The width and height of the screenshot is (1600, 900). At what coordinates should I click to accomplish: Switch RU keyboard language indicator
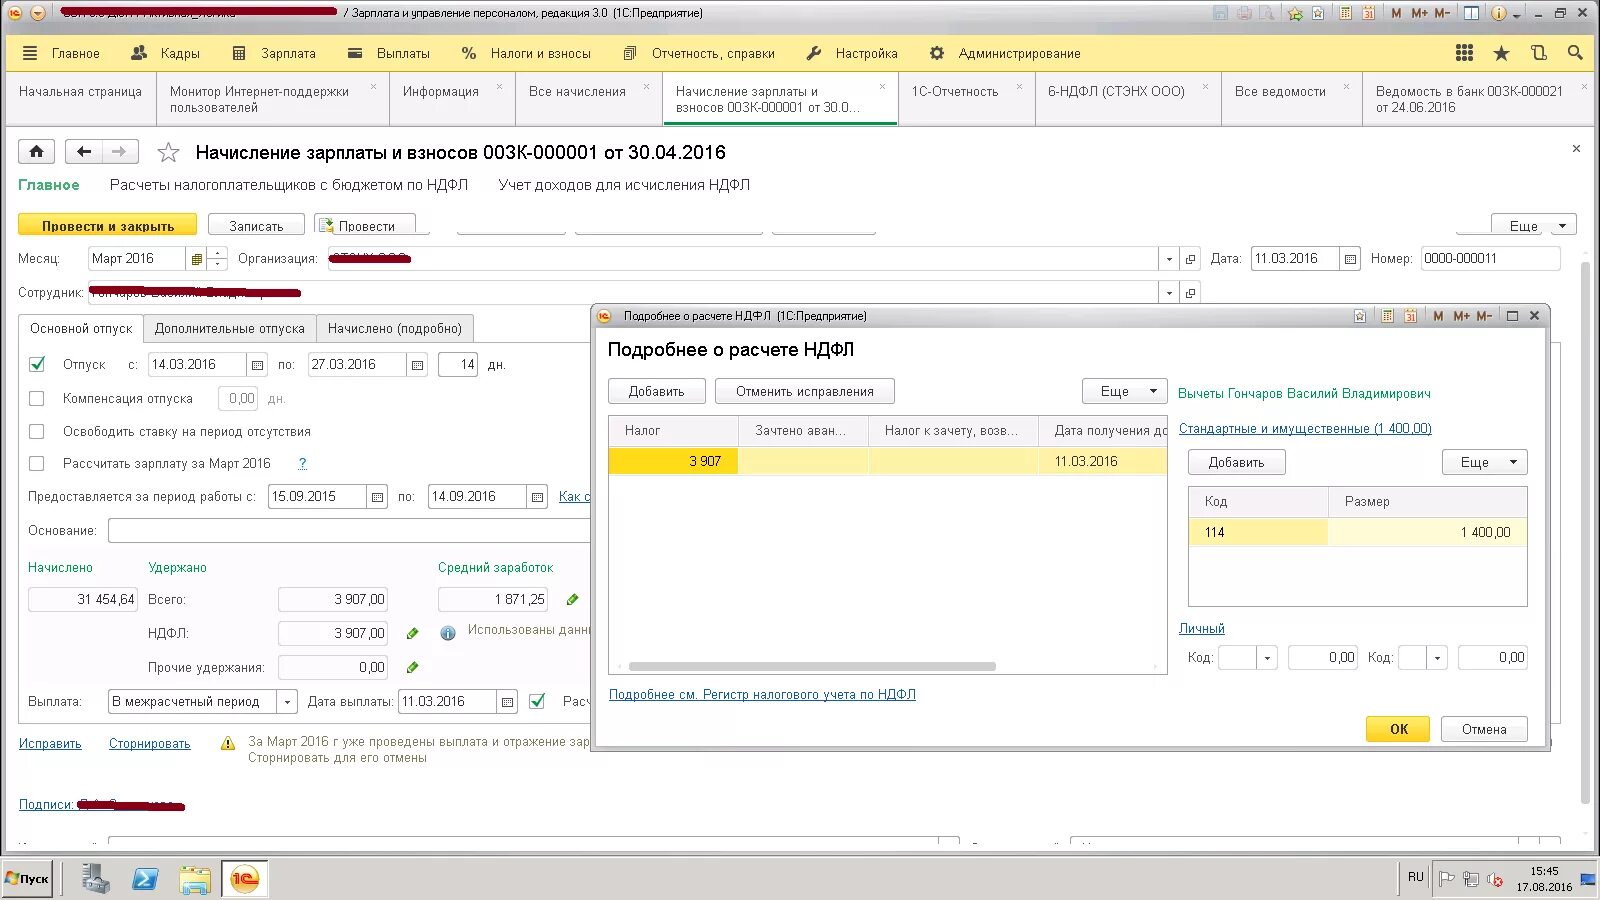pos(1415,877)
